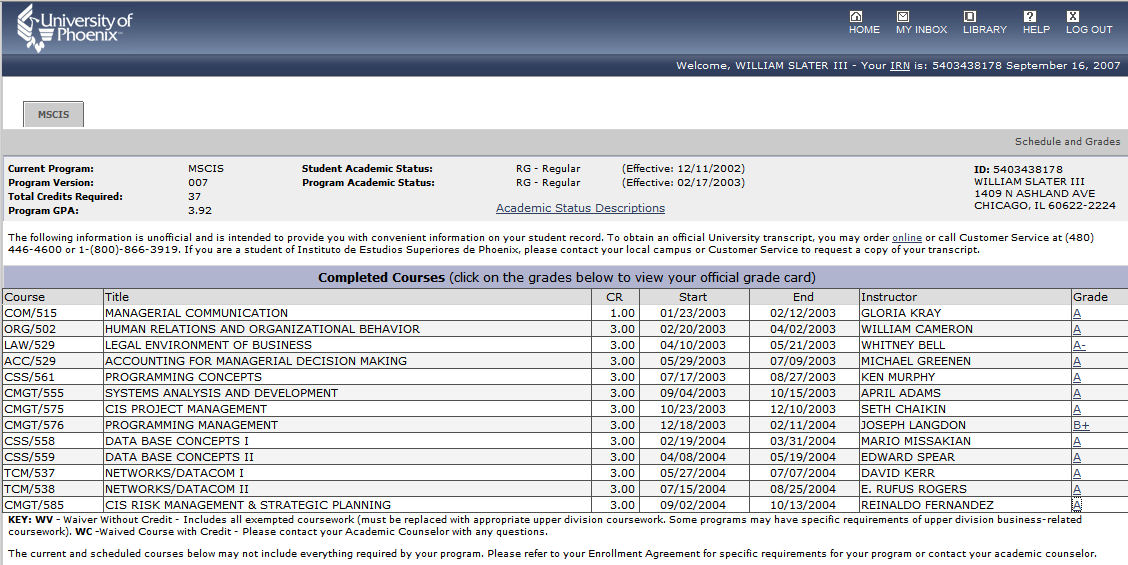View grade card for COM/515 Managerial Communication
This screenshot has height=565, width=1128.
[1077, 313]
